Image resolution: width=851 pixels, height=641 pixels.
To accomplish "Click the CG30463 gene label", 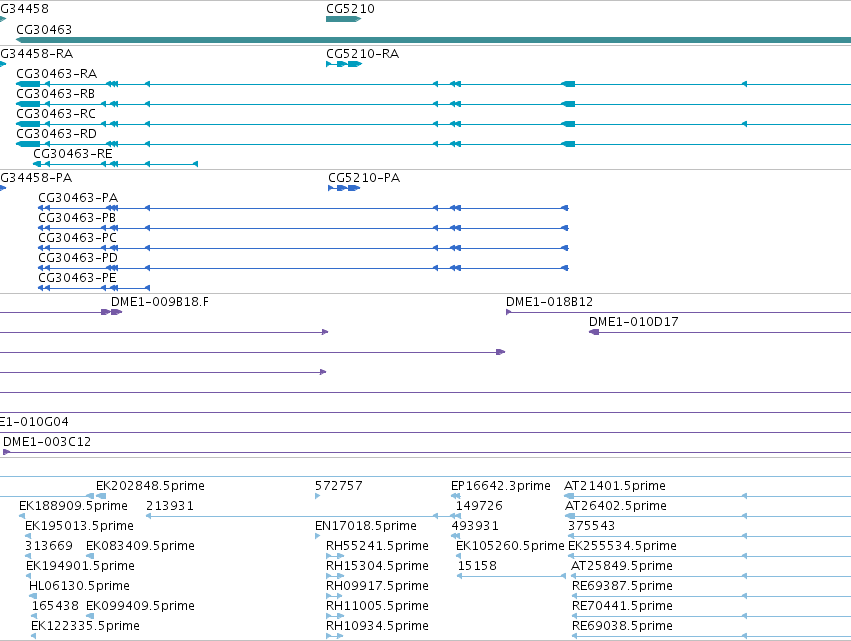I will coord(44,29).
